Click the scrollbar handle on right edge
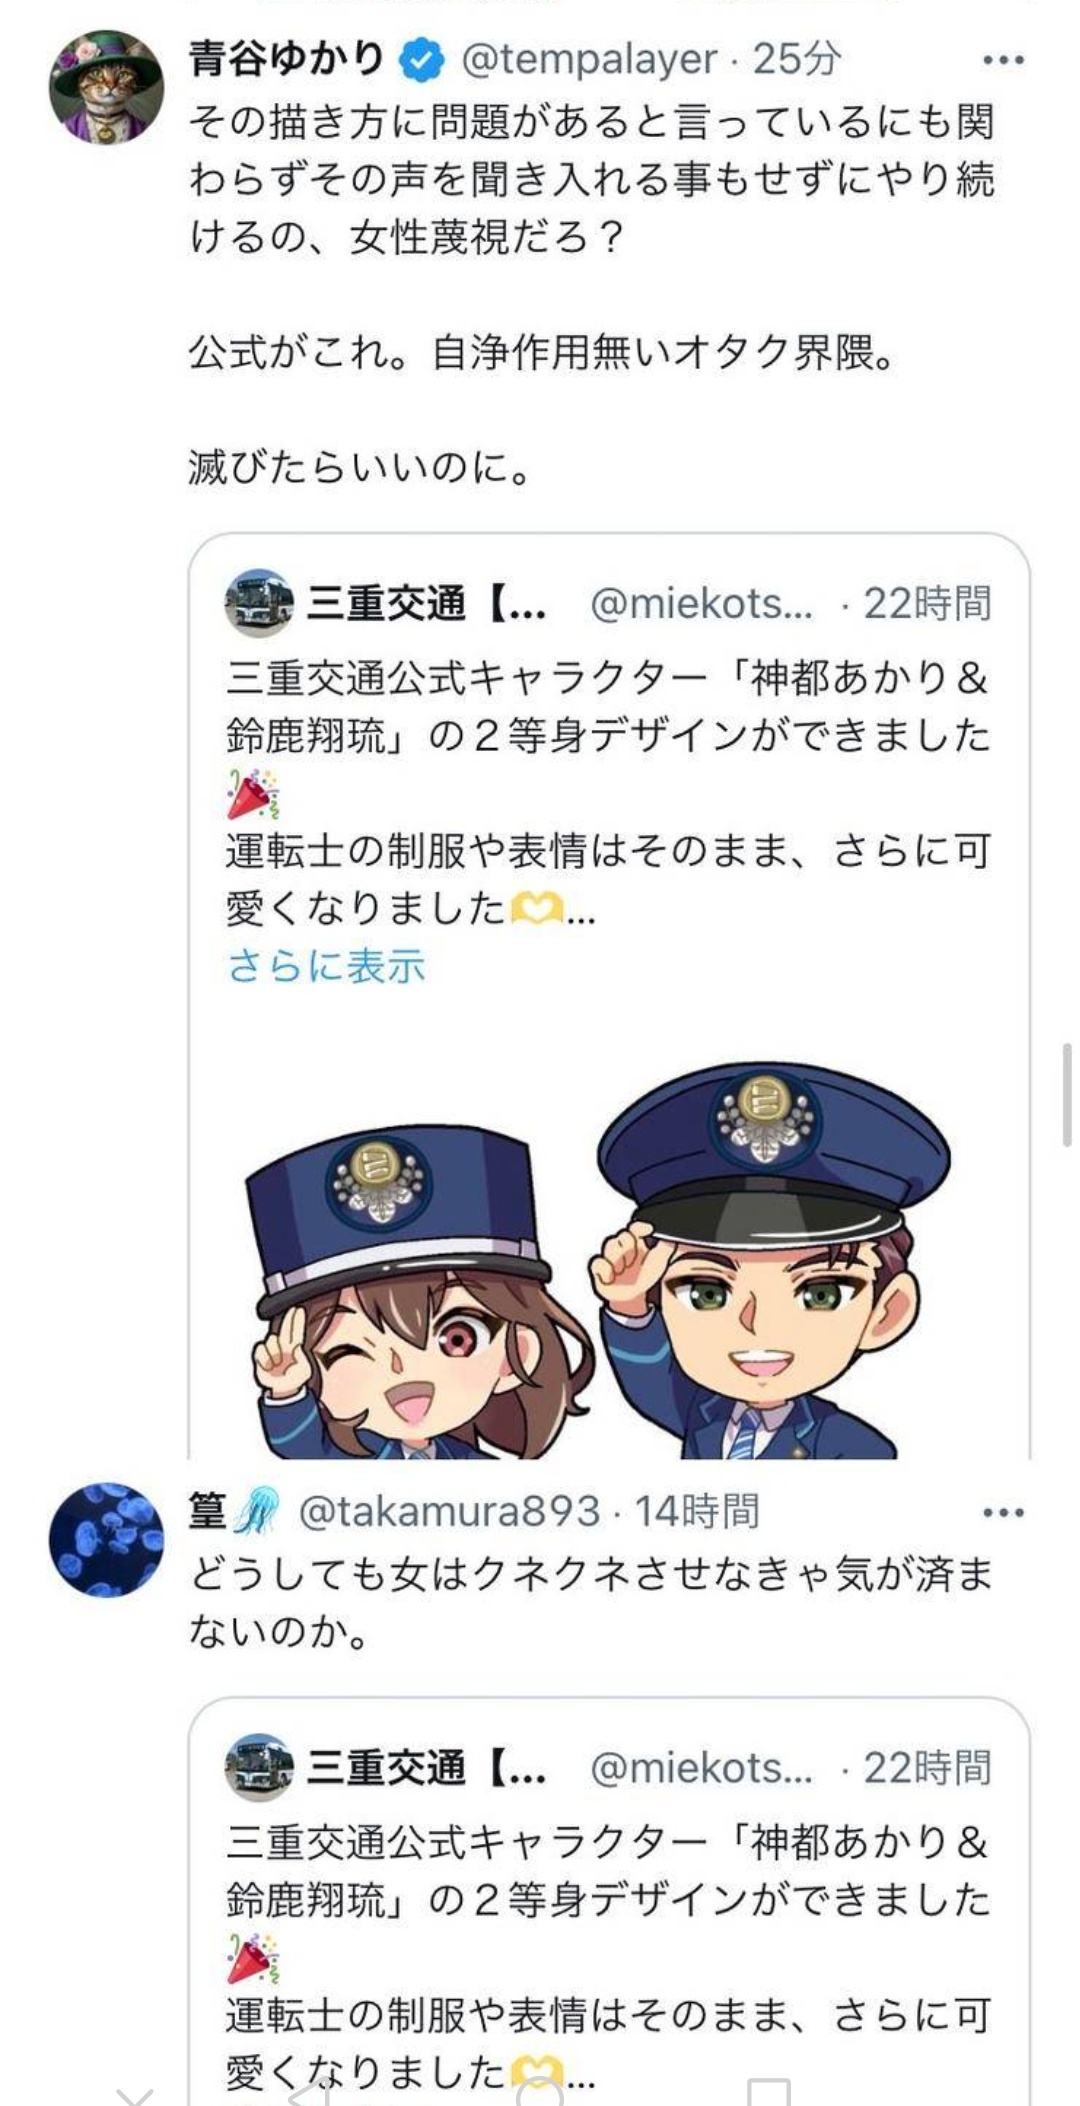This screenshot has width=1080, height=2106. click(x=1067, y=1094)
